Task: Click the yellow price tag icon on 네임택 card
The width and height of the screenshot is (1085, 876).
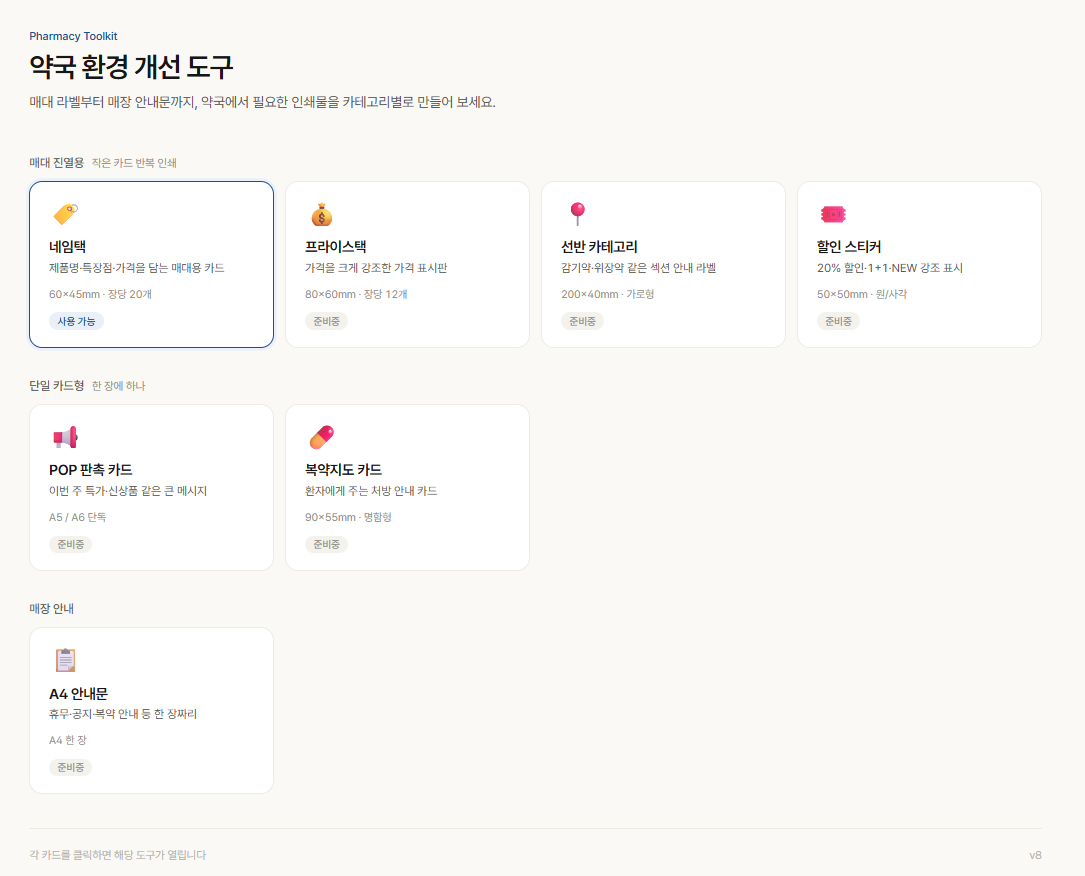Action: 66,214
